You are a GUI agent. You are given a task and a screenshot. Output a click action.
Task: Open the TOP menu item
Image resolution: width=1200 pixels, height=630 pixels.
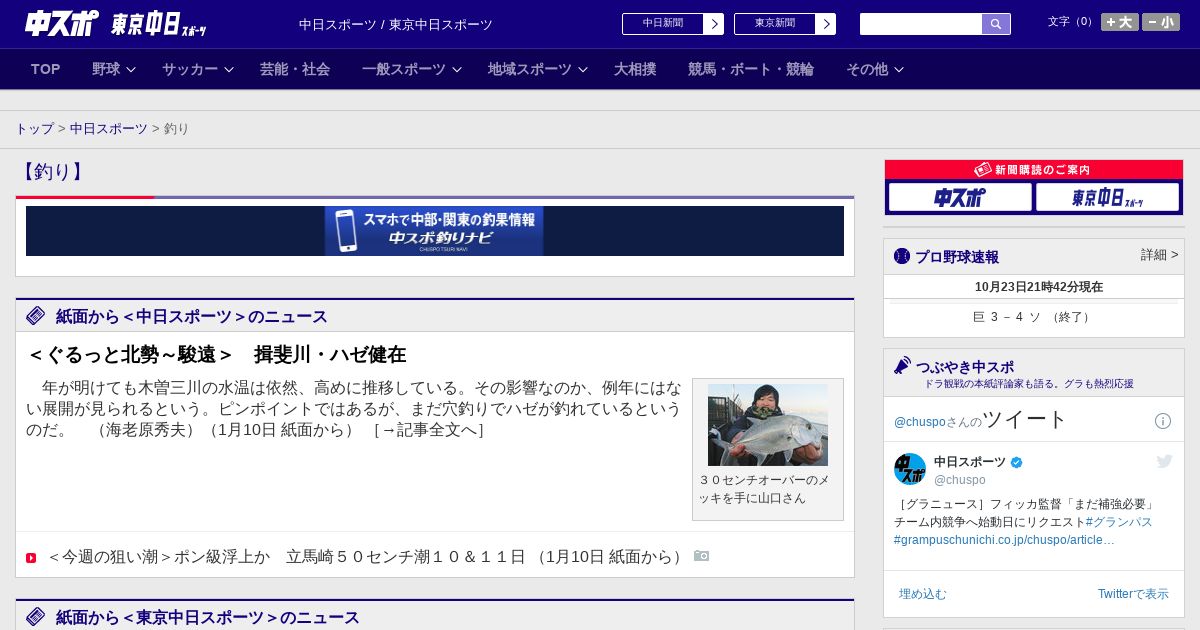pyautogui.click(x=46, y=69)
